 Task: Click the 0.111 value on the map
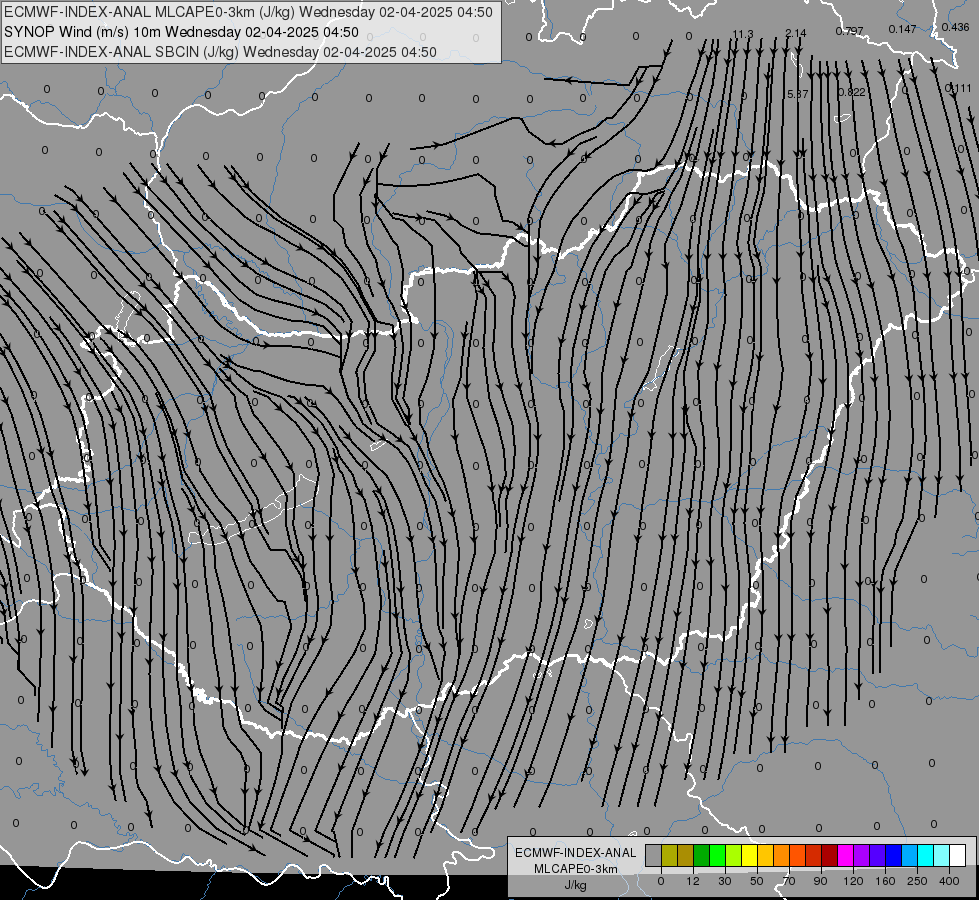pos(958,89)
